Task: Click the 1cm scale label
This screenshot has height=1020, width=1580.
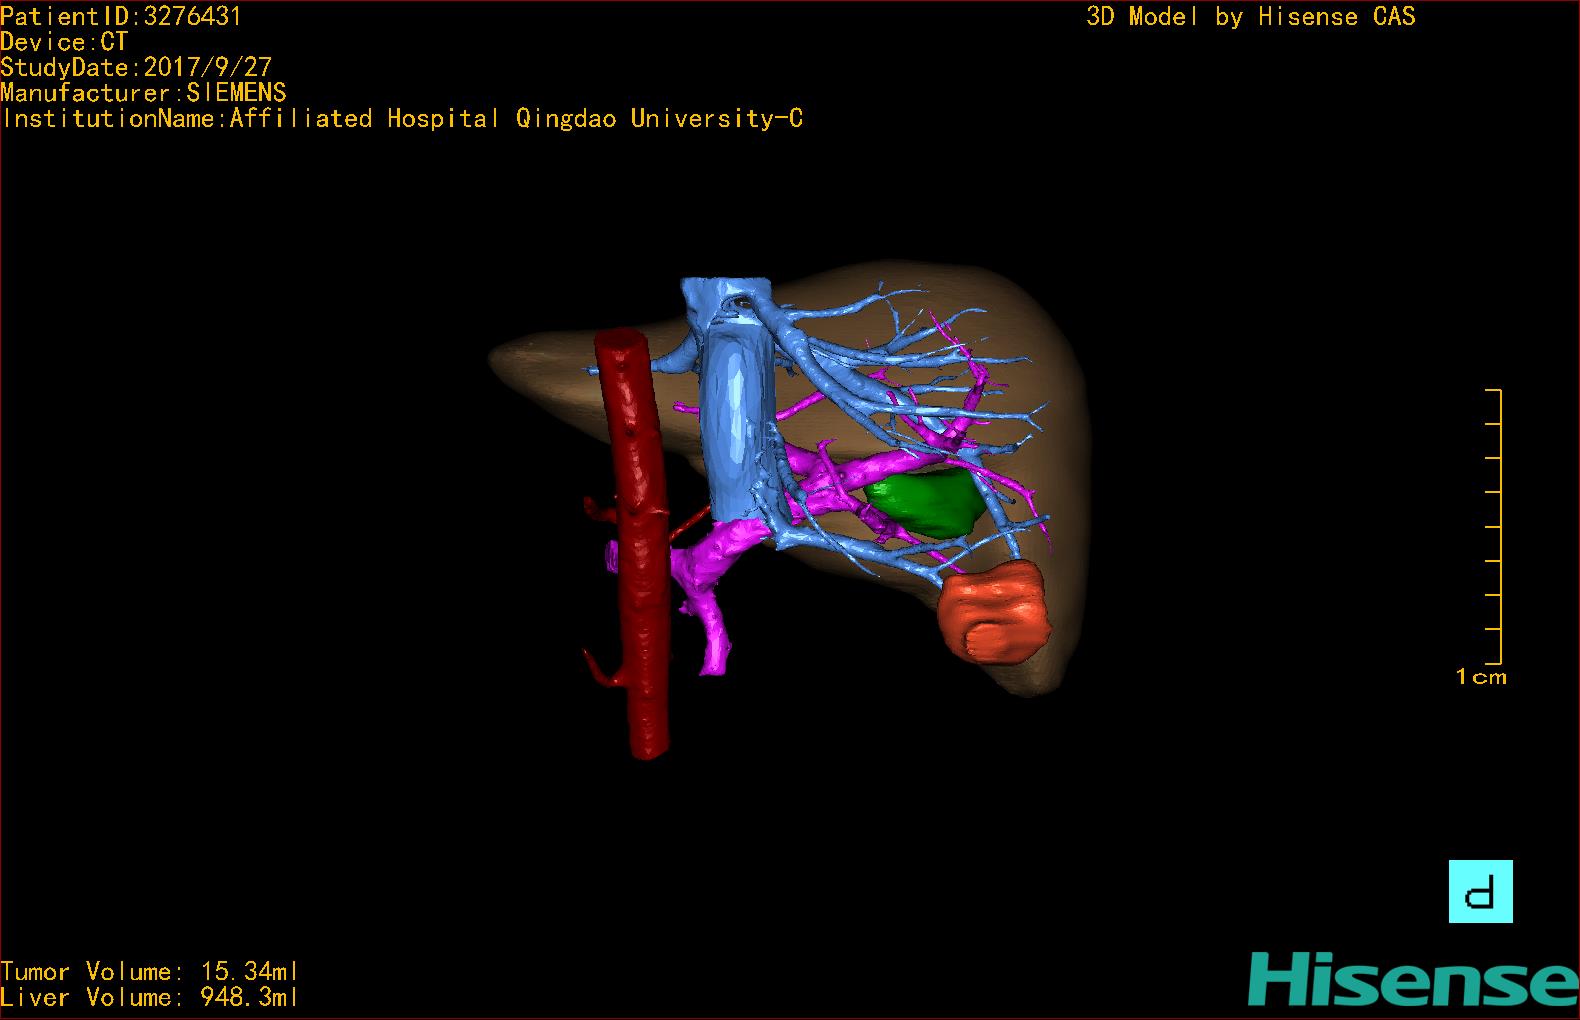Action: (1481, 677)
